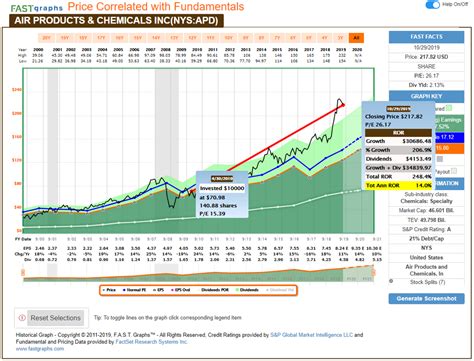The height and width of the screenshot is (361, 474).
Task: Click the GRAPH KEY header
Action: (x=426, y=96)
